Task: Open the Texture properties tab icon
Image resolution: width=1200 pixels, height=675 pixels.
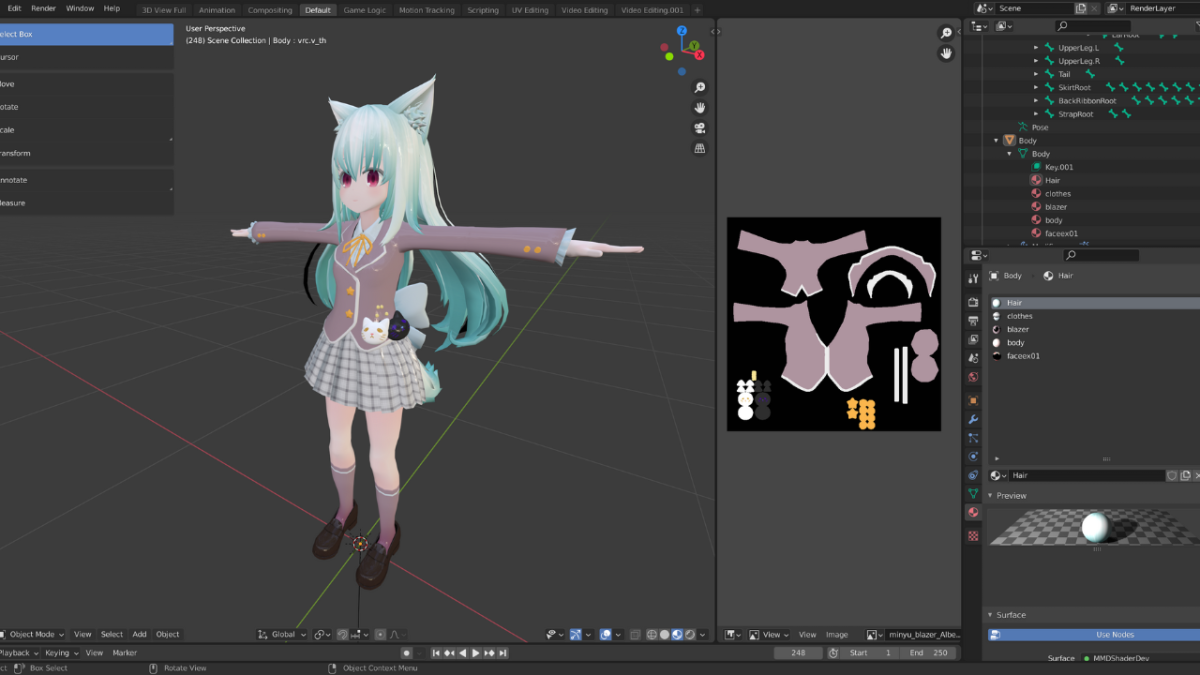Action: [x=973, y=536]
